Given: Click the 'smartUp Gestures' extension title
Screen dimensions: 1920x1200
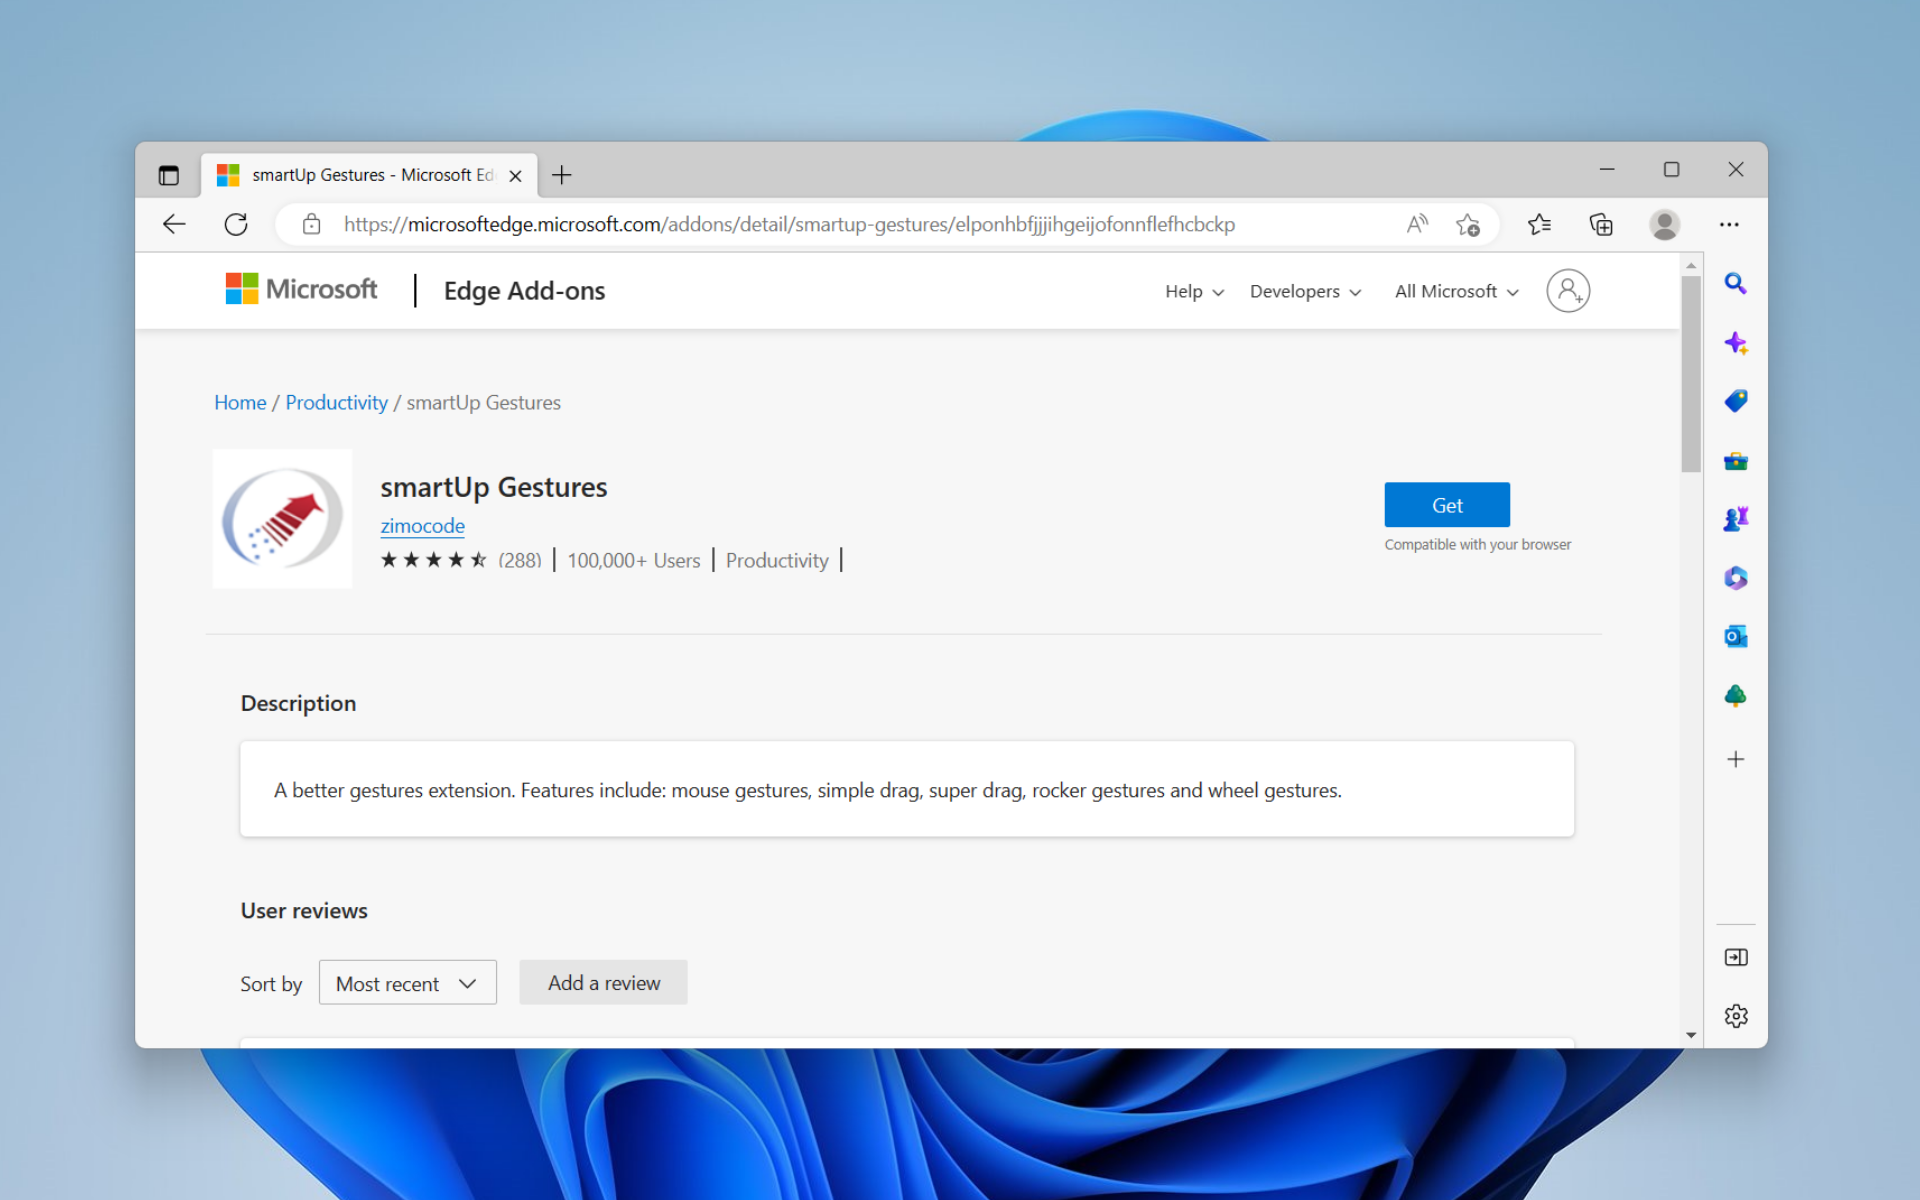Looking at the screenshot, I should tap(493, 487).
